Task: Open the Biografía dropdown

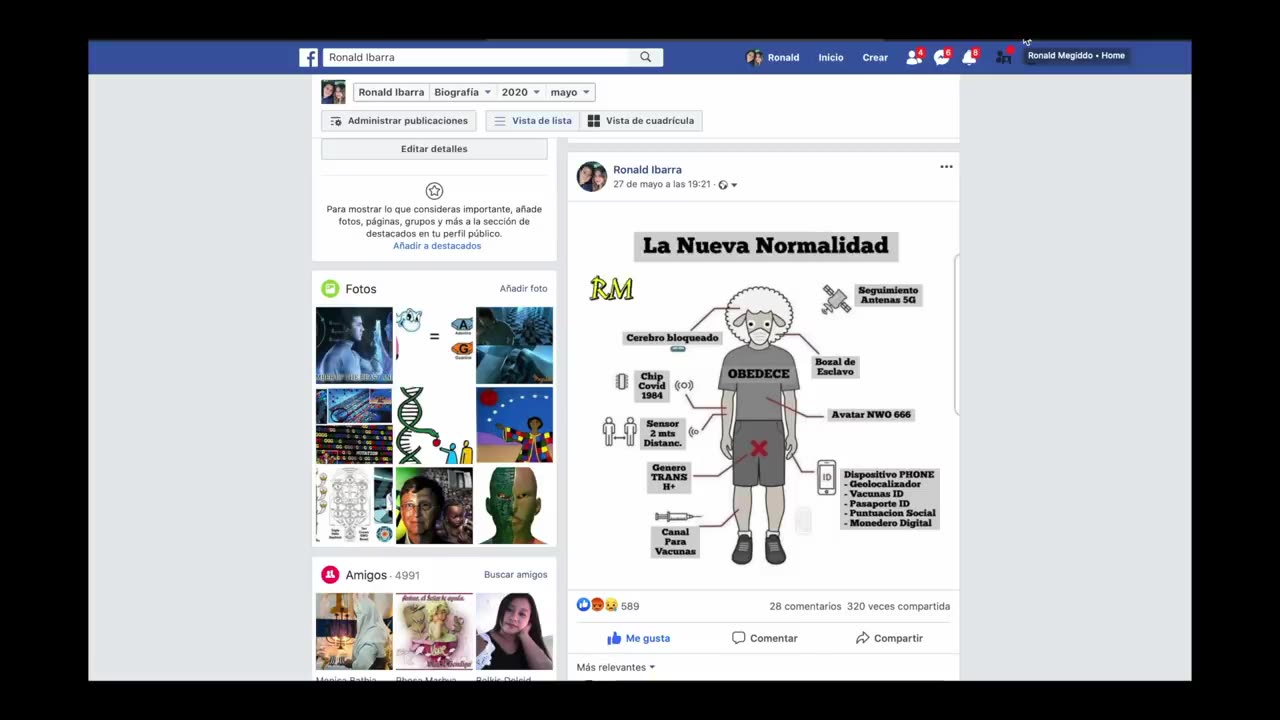Action: (462, 92)
